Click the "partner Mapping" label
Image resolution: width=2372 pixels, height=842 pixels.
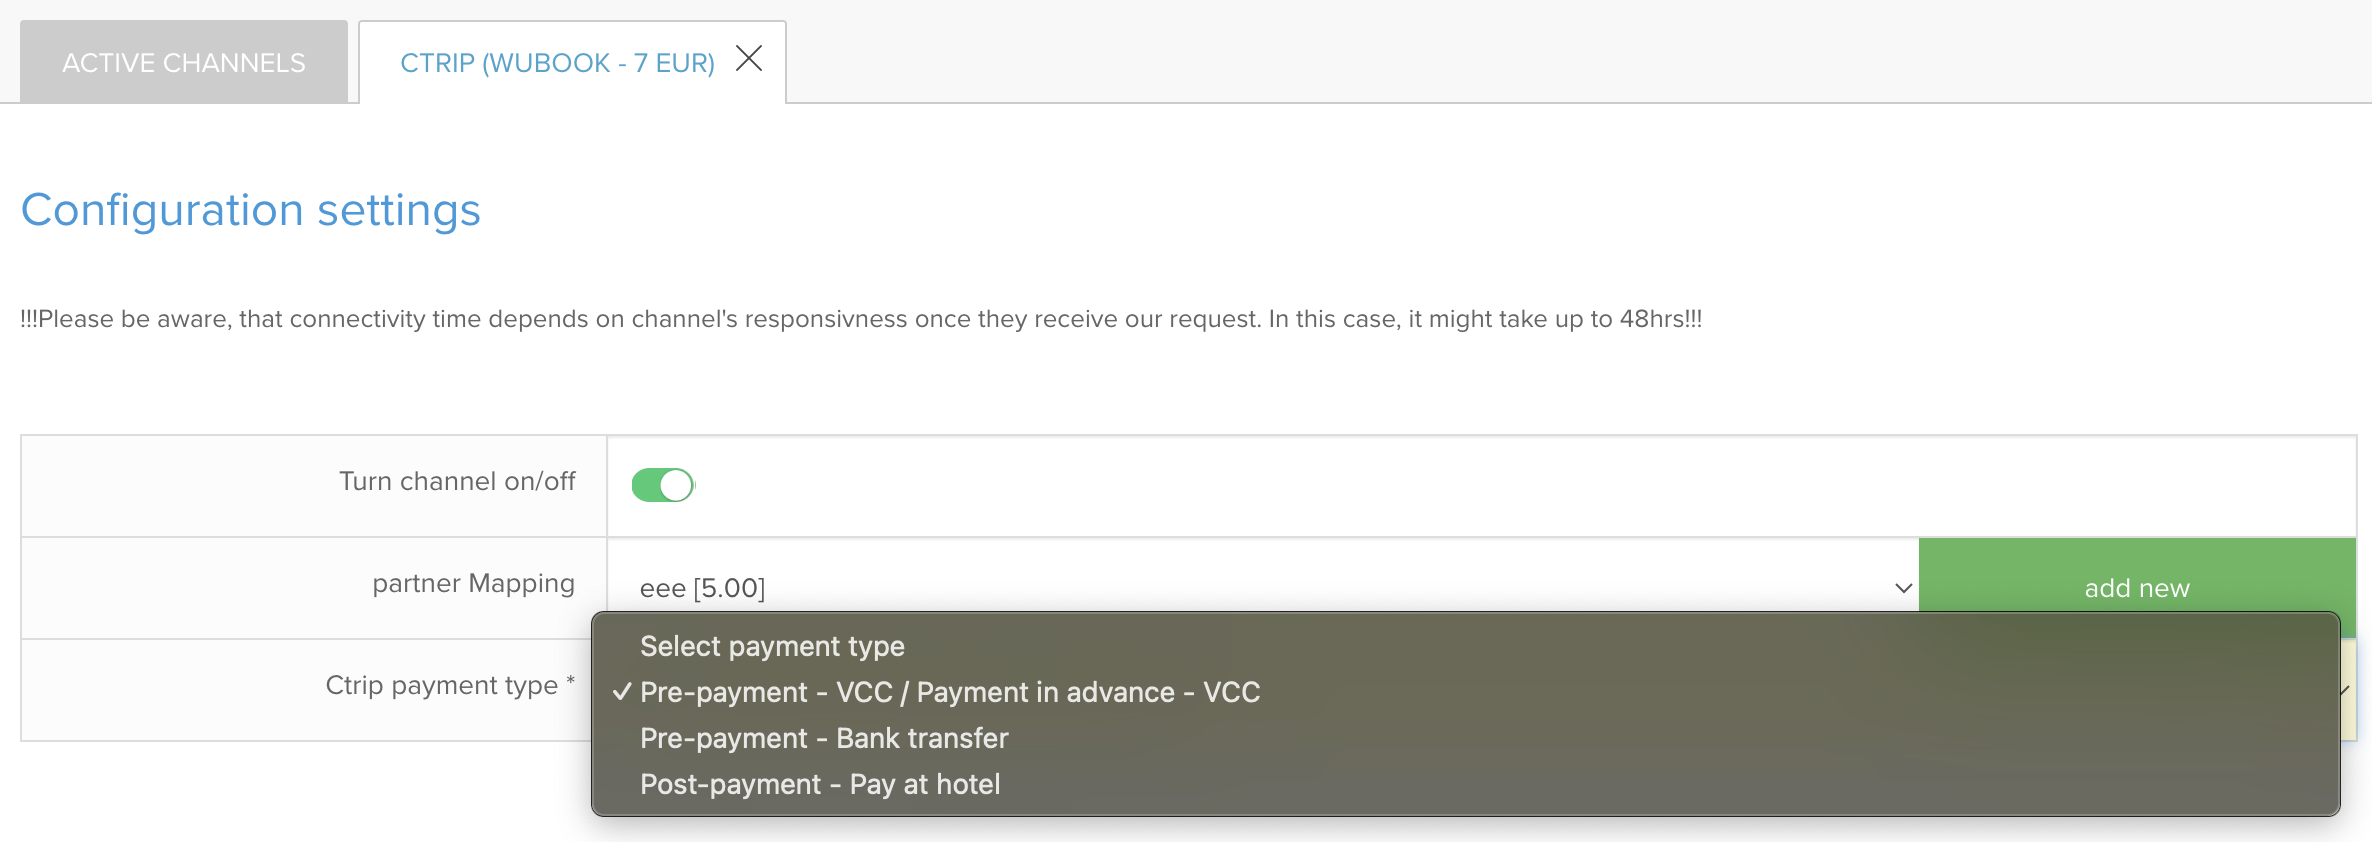tap(473, 583)
